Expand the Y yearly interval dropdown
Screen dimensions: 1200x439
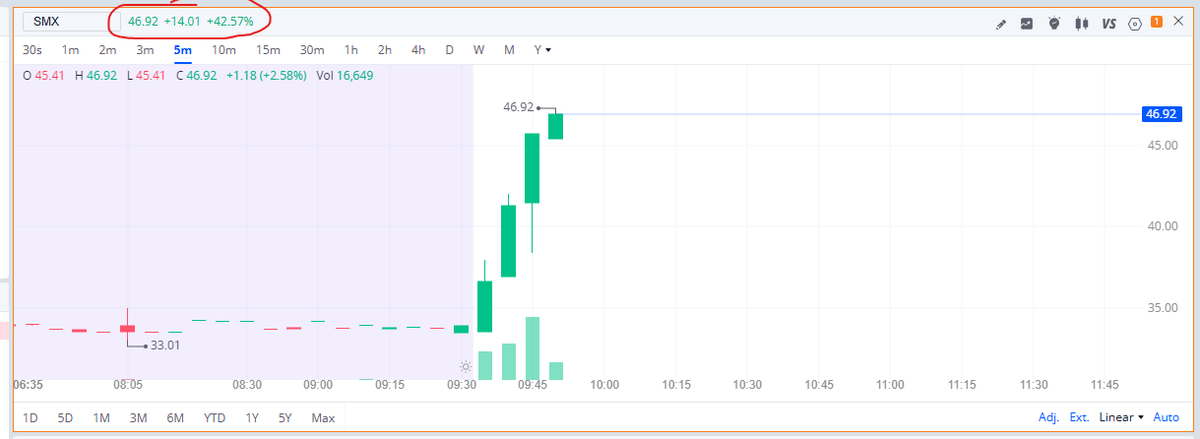point(542,49)
